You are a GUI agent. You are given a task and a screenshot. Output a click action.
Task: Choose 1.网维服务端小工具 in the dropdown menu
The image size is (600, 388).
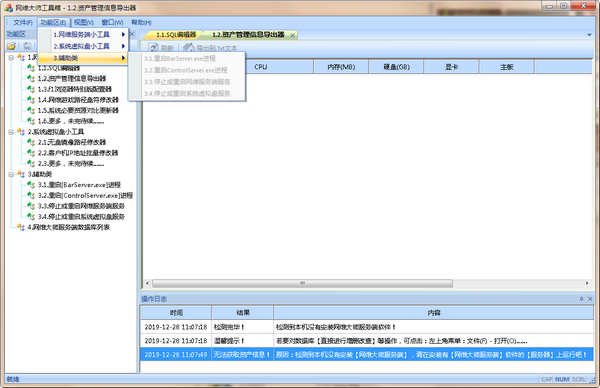pos(83,34)
